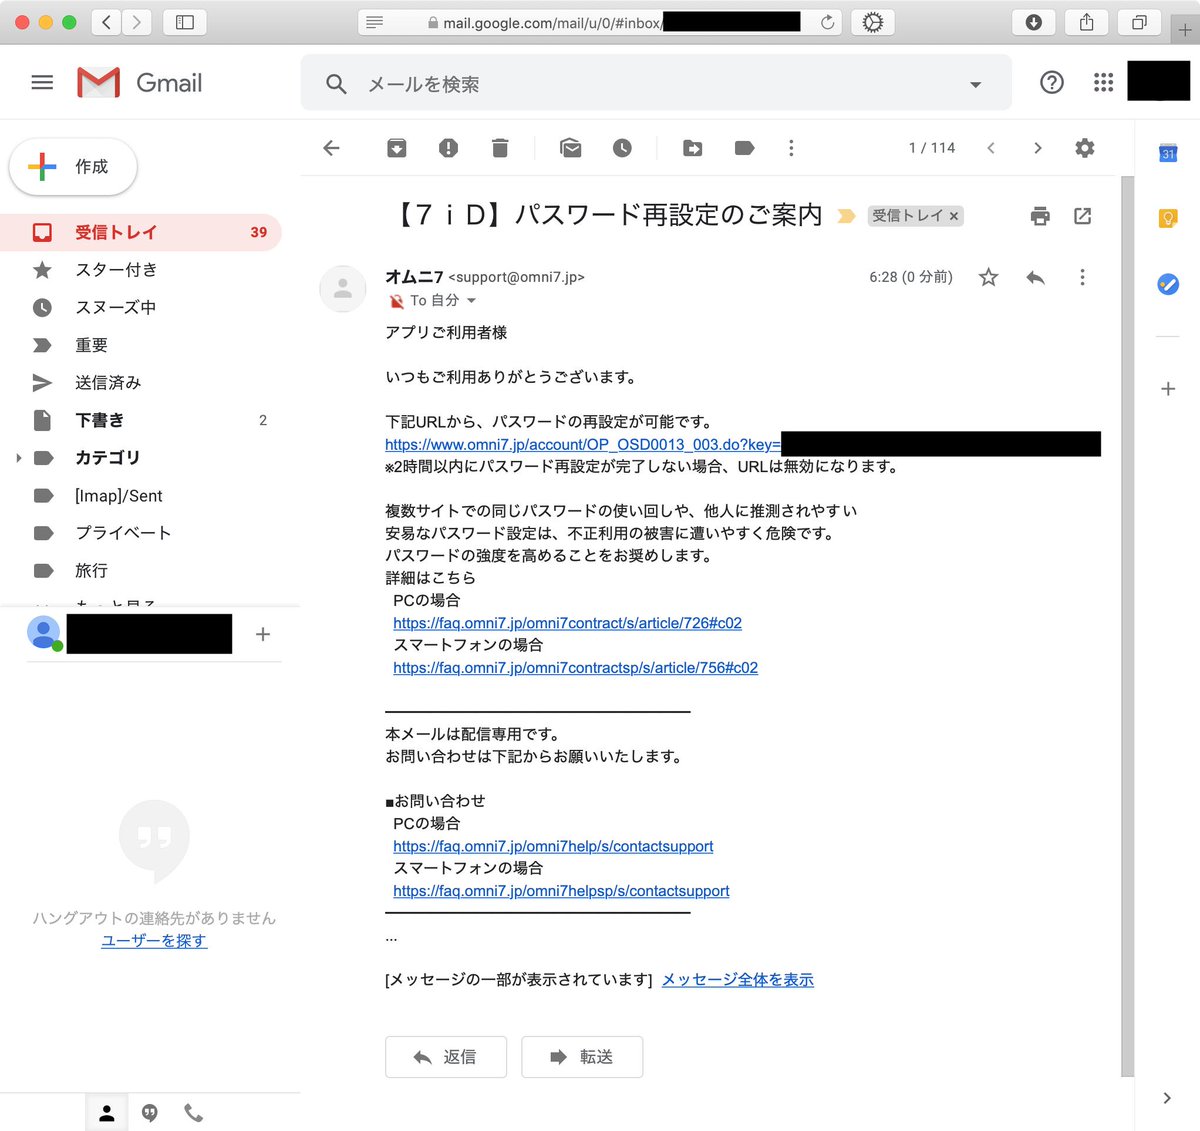Open the Google apps grid
This screenshot has height=1131, width=1200.
pyautogui.click(x=1103, y=83)
